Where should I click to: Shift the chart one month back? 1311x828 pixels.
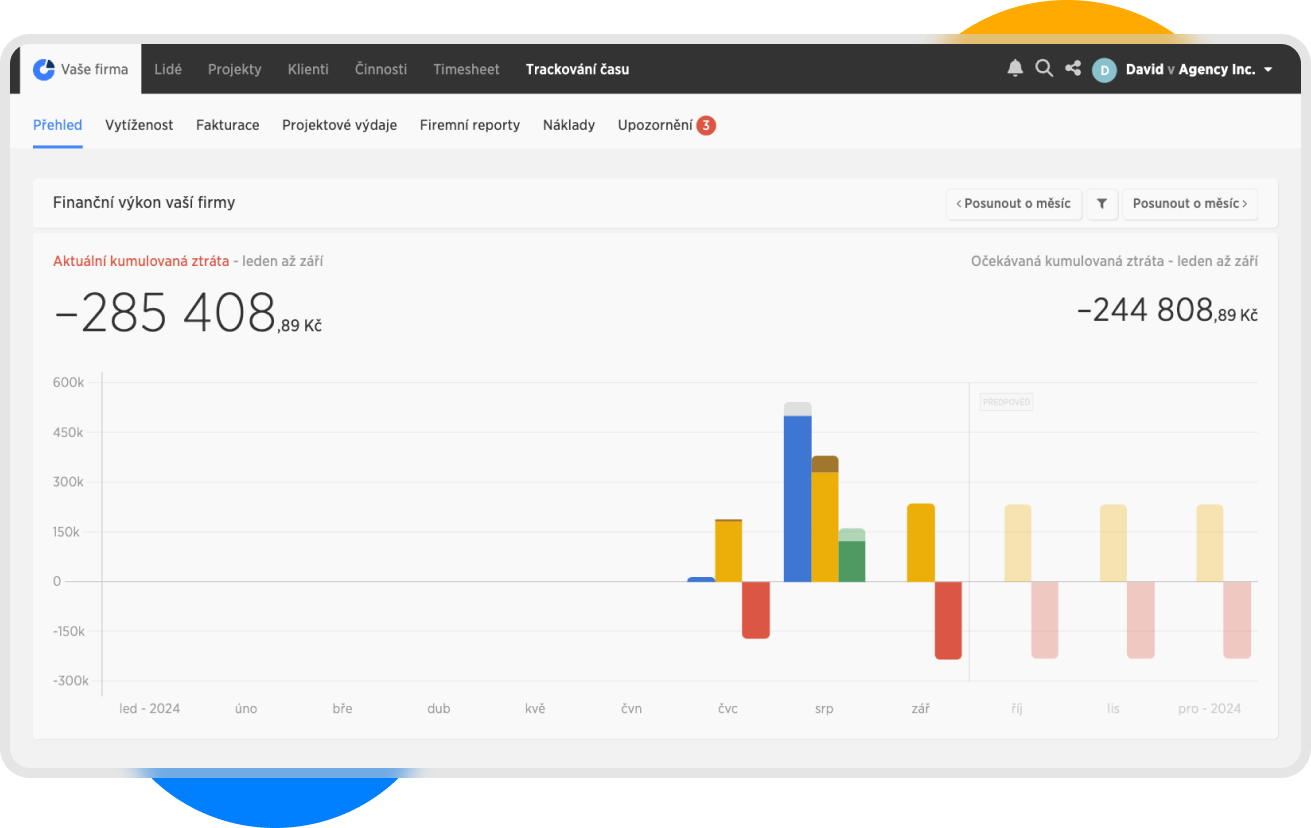pos(1013,204)
